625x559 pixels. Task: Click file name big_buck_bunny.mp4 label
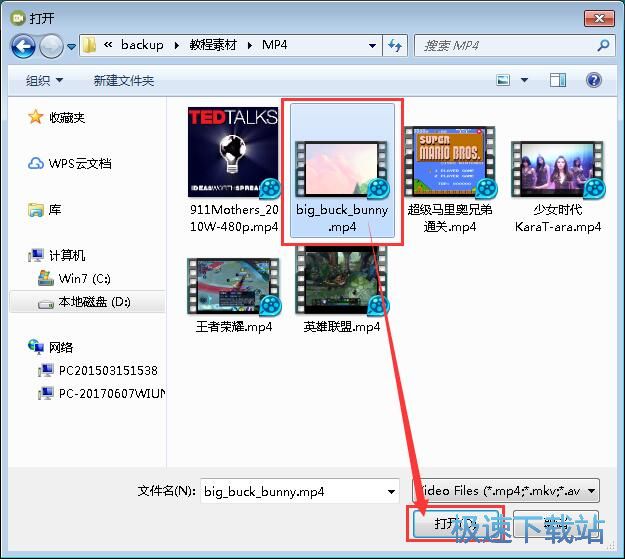point(342,218)
